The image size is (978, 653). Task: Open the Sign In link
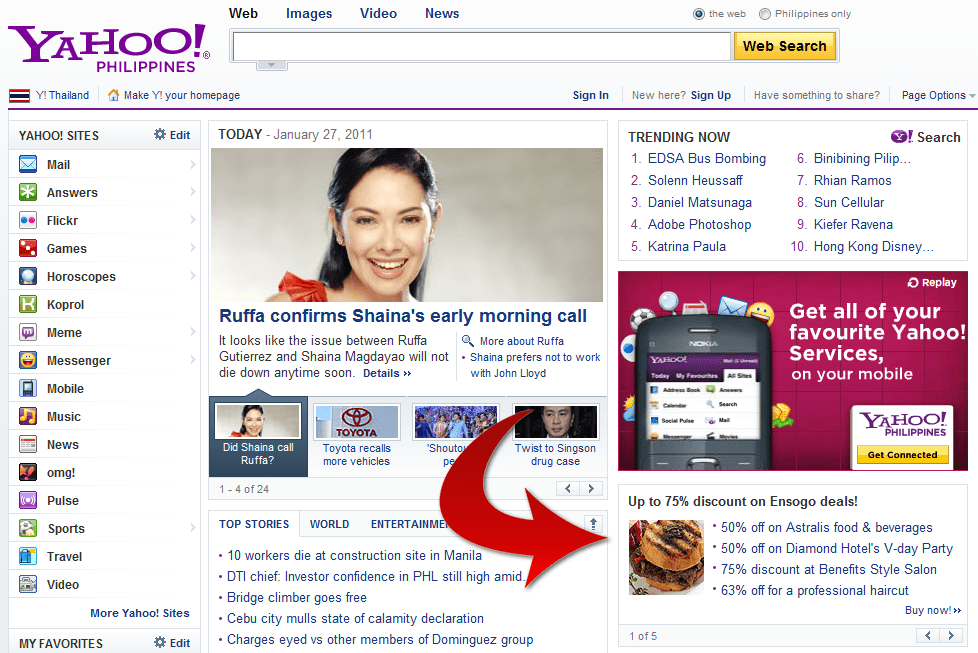[590, 95]
